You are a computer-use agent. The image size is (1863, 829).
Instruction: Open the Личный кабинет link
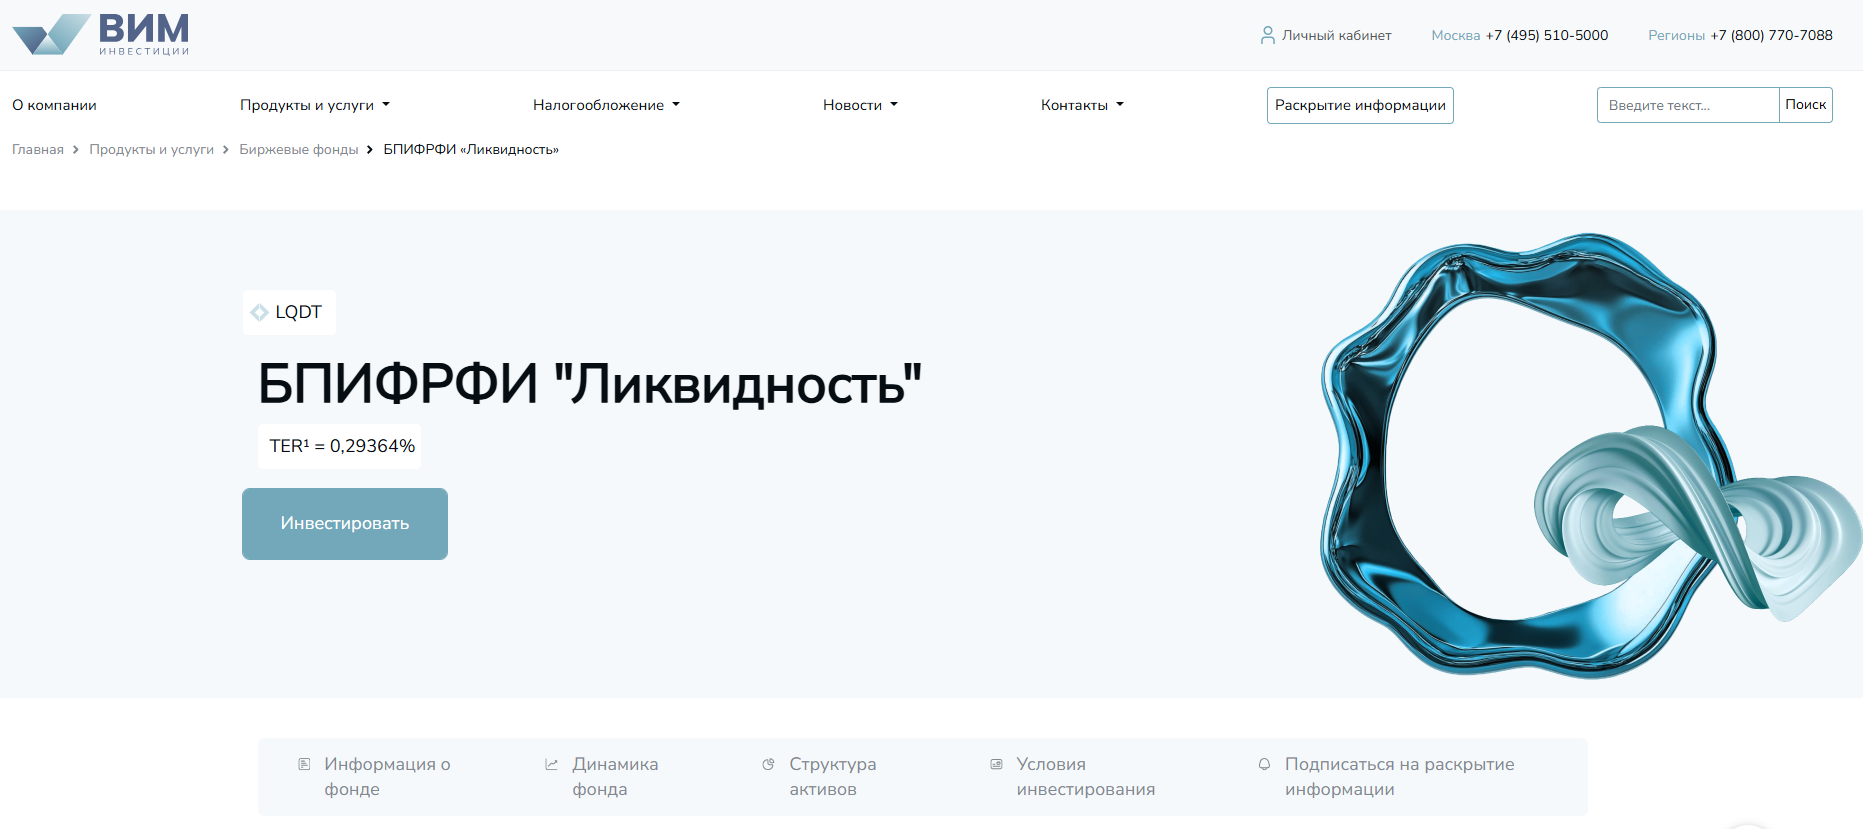pos(1336,35)
